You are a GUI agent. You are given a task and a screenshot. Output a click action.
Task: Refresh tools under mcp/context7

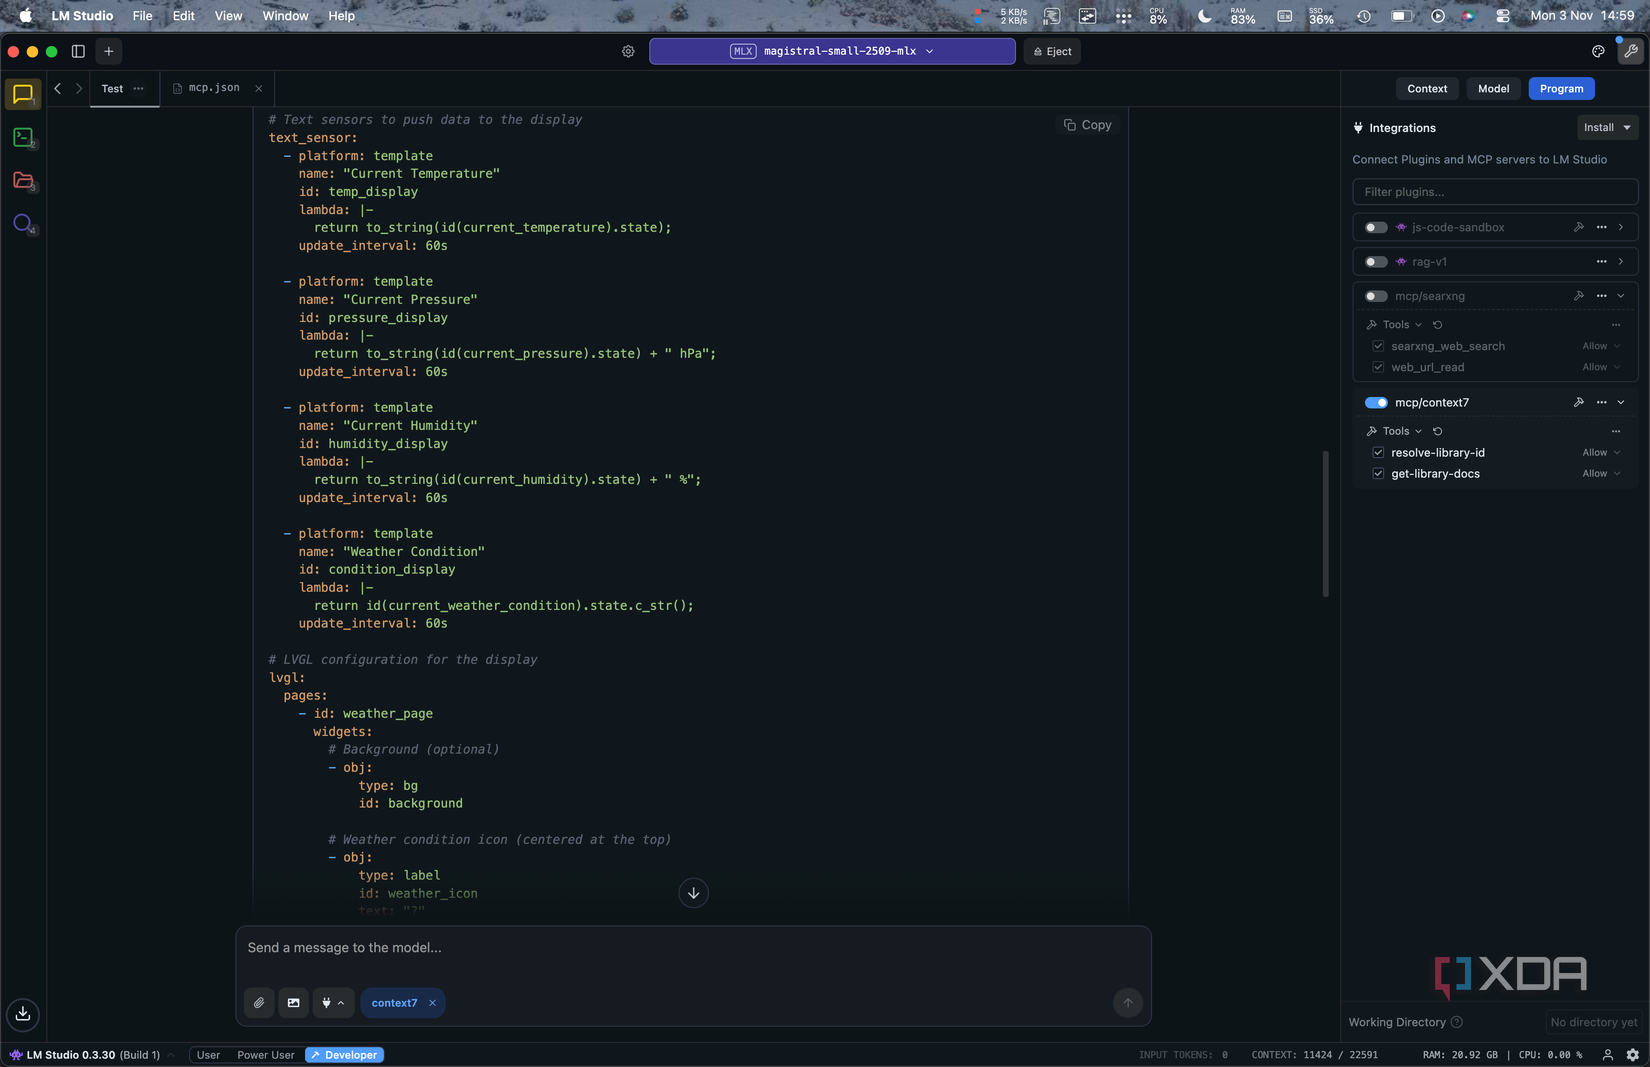1437,431
